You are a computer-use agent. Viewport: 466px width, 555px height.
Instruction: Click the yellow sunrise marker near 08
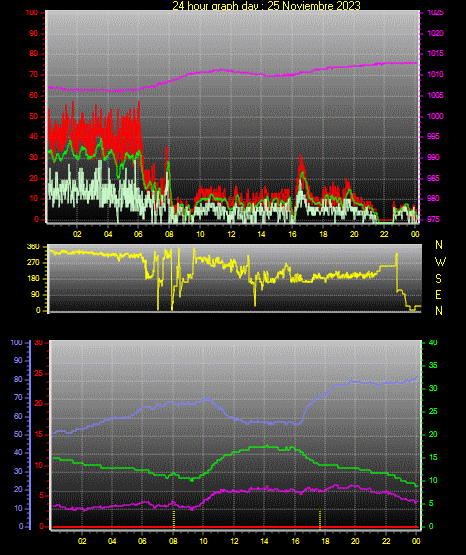(x=174, y=520)
